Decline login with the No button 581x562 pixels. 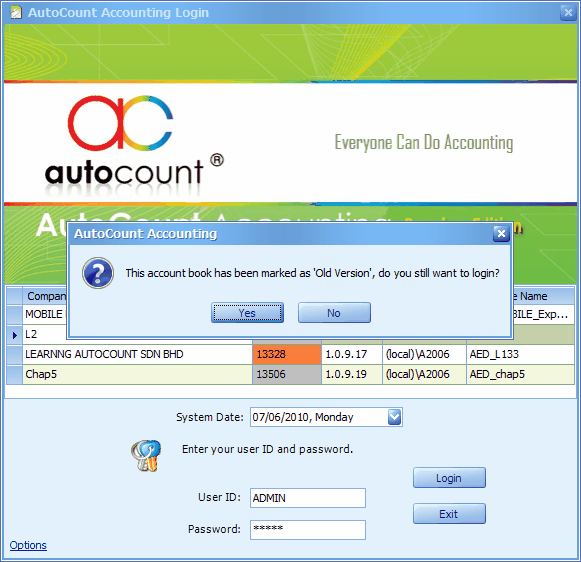pos(334,313)
